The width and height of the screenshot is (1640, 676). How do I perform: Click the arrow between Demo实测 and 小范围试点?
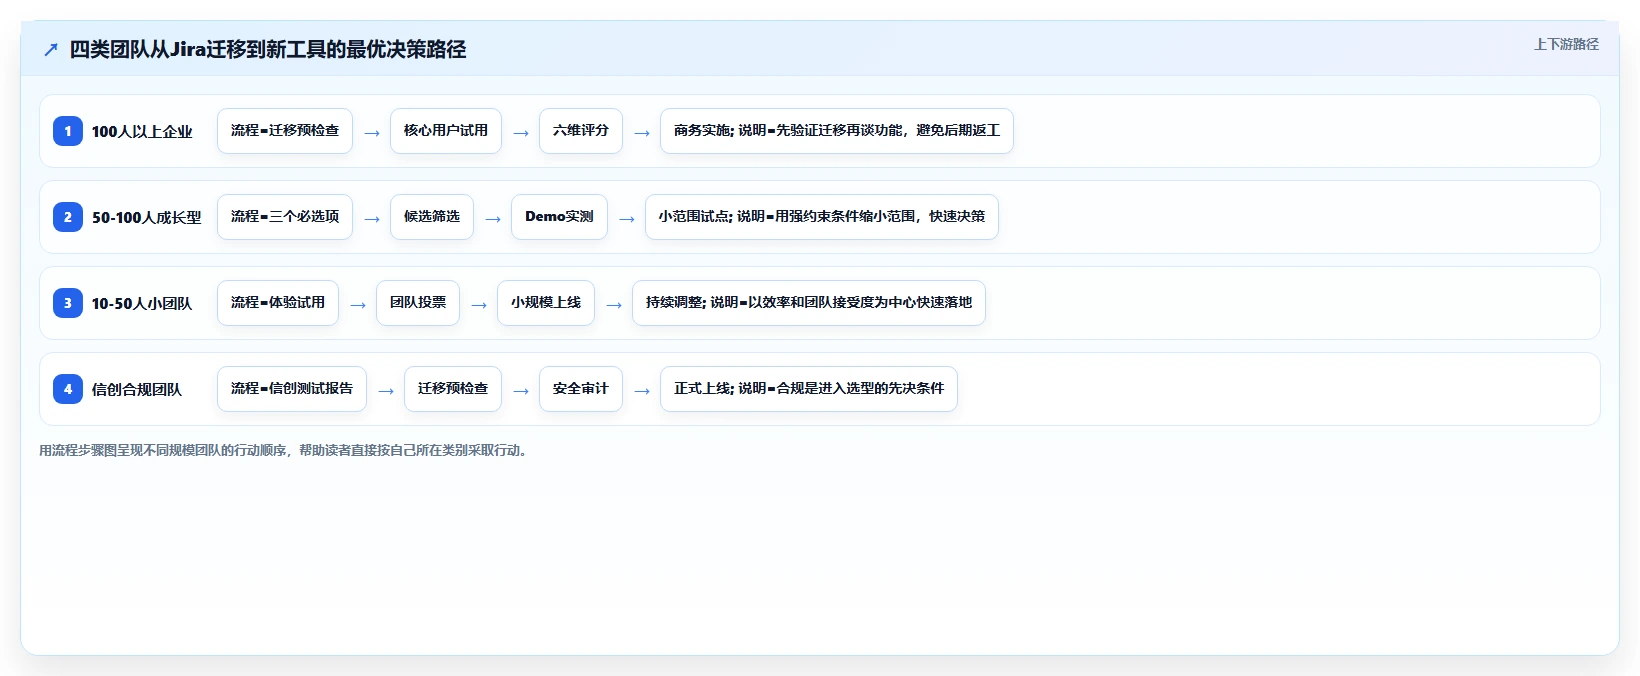click(x=627, y=219)
